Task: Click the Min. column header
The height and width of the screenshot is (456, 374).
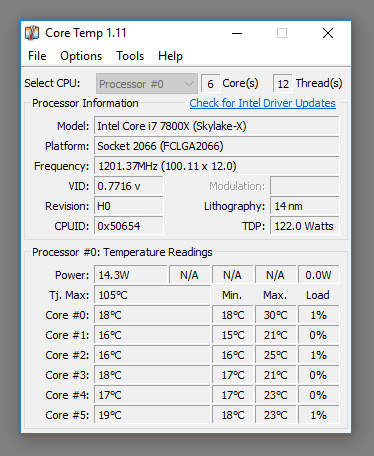Action: (232, 295)
